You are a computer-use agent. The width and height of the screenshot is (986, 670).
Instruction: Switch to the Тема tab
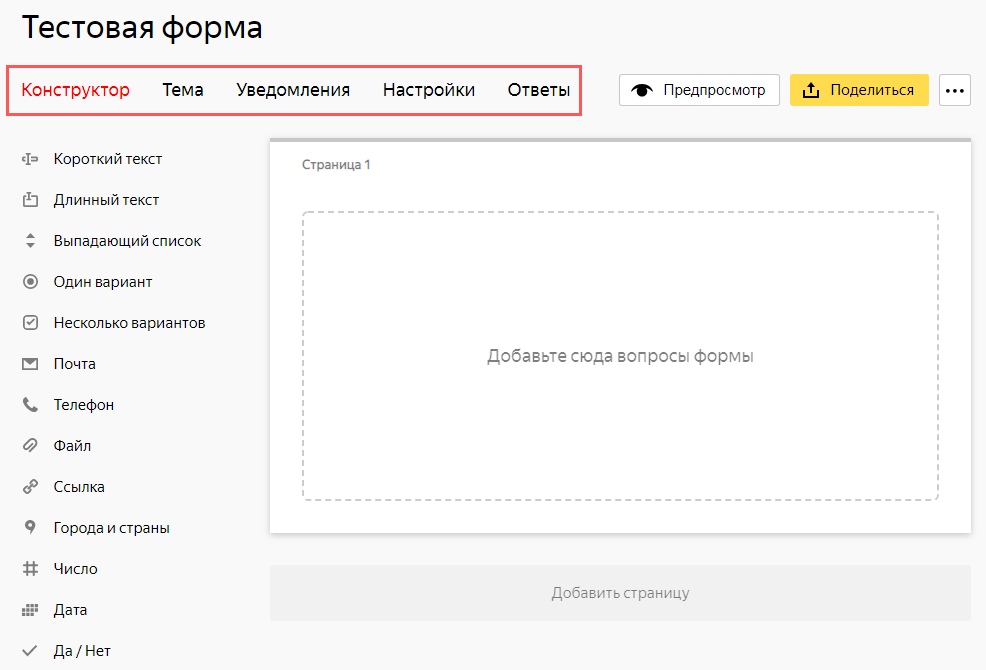[183, 90]
